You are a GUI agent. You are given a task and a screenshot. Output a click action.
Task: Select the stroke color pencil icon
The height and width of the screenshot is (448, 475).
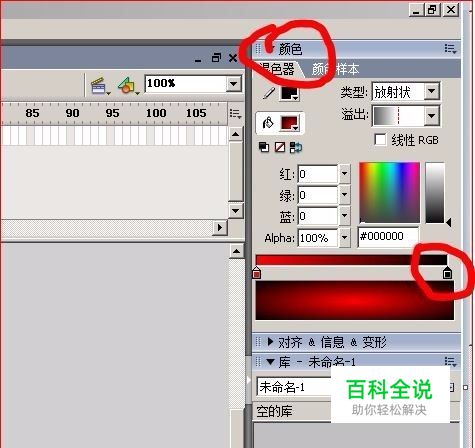(268, 93)
